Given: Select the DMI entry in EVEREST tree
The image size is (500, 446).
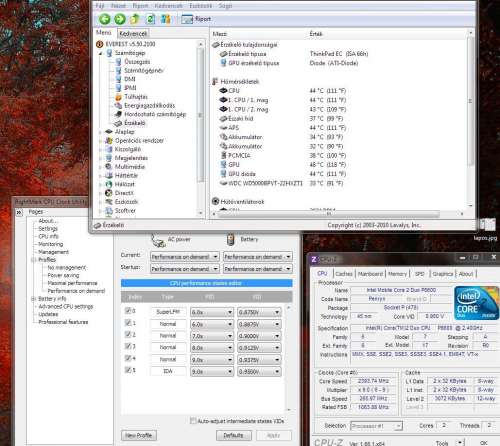Looking at the screenshot, I should [x=130, y=79].
